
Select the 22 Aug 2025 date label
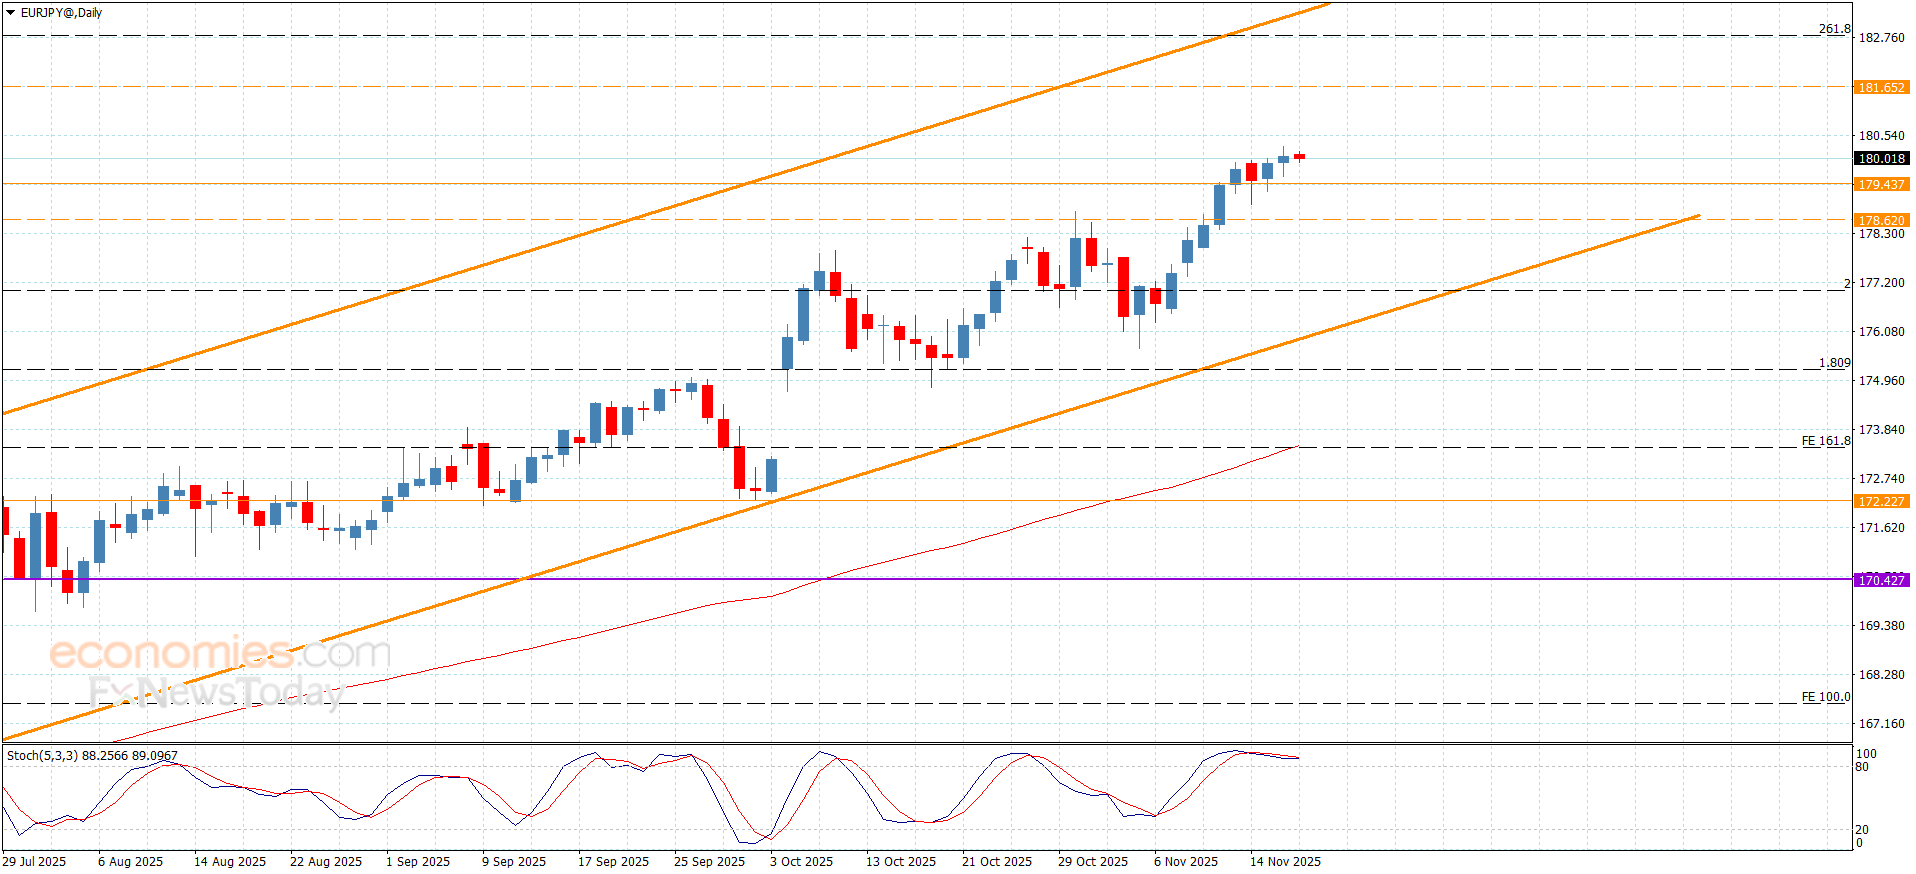326,862
